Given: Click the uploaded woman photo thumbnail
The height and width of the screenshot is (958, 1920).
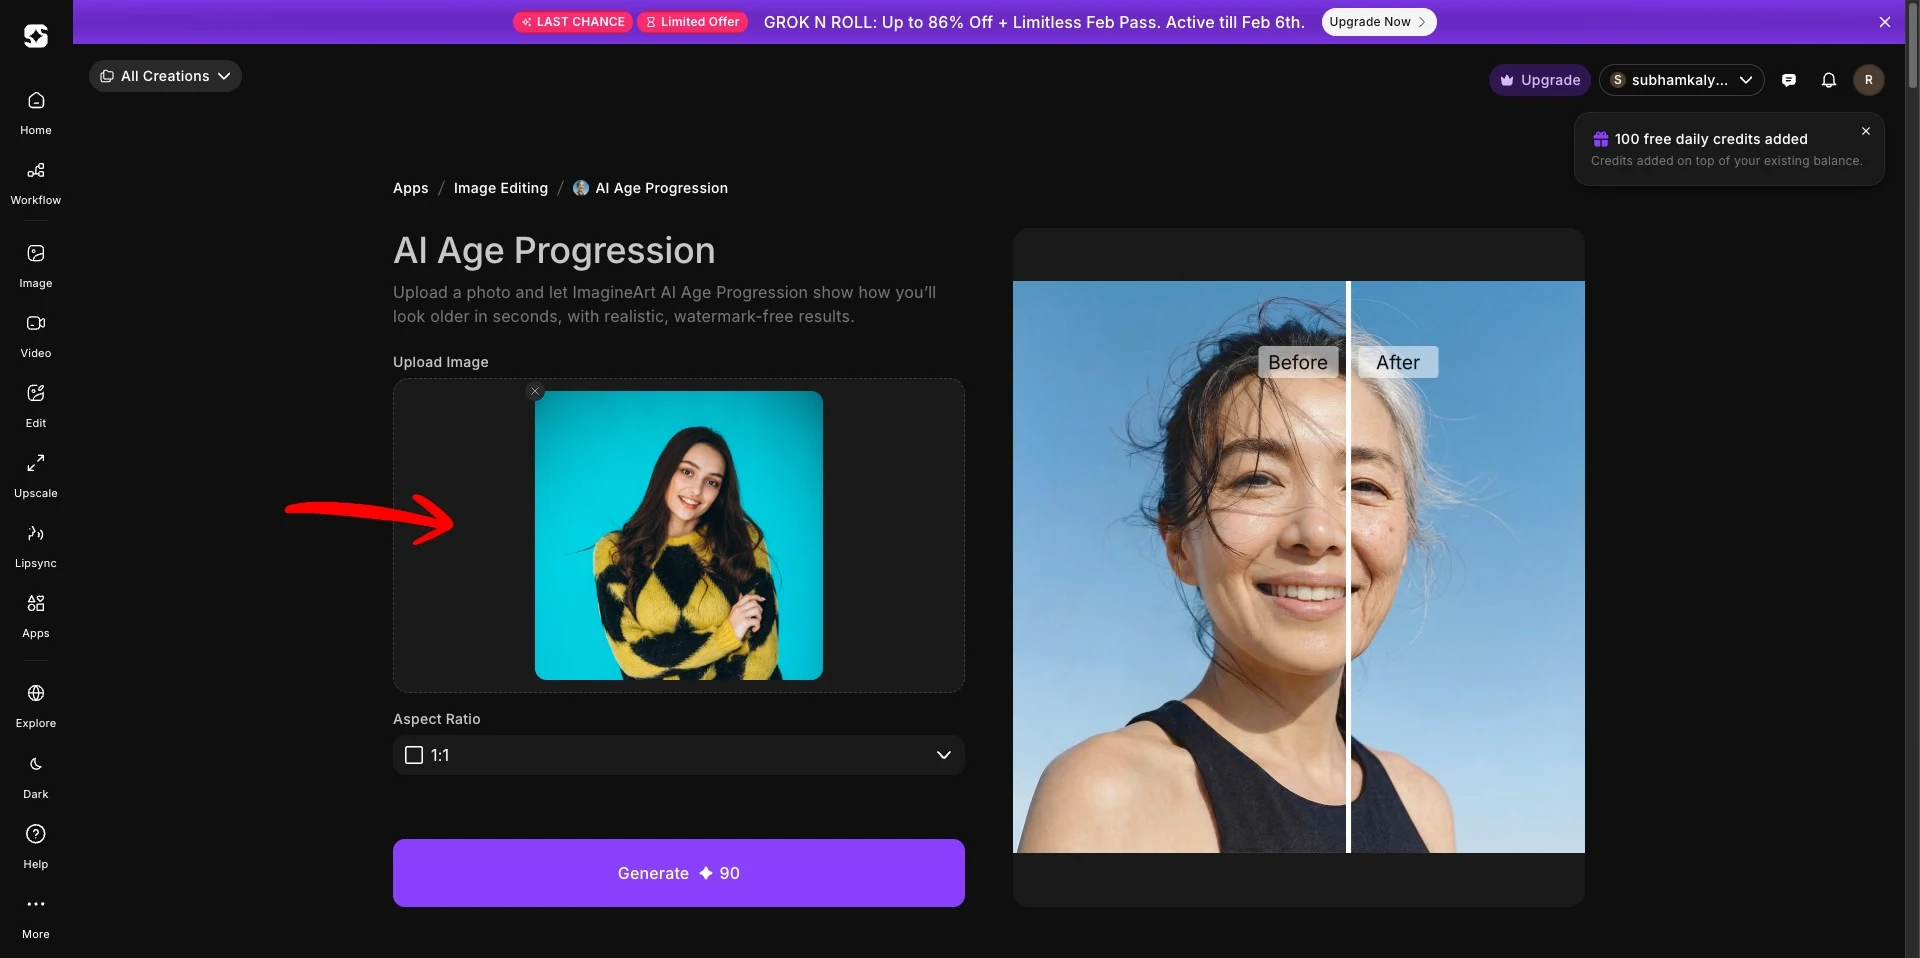Looking at the screenshot, I should (x=678, y=535).
